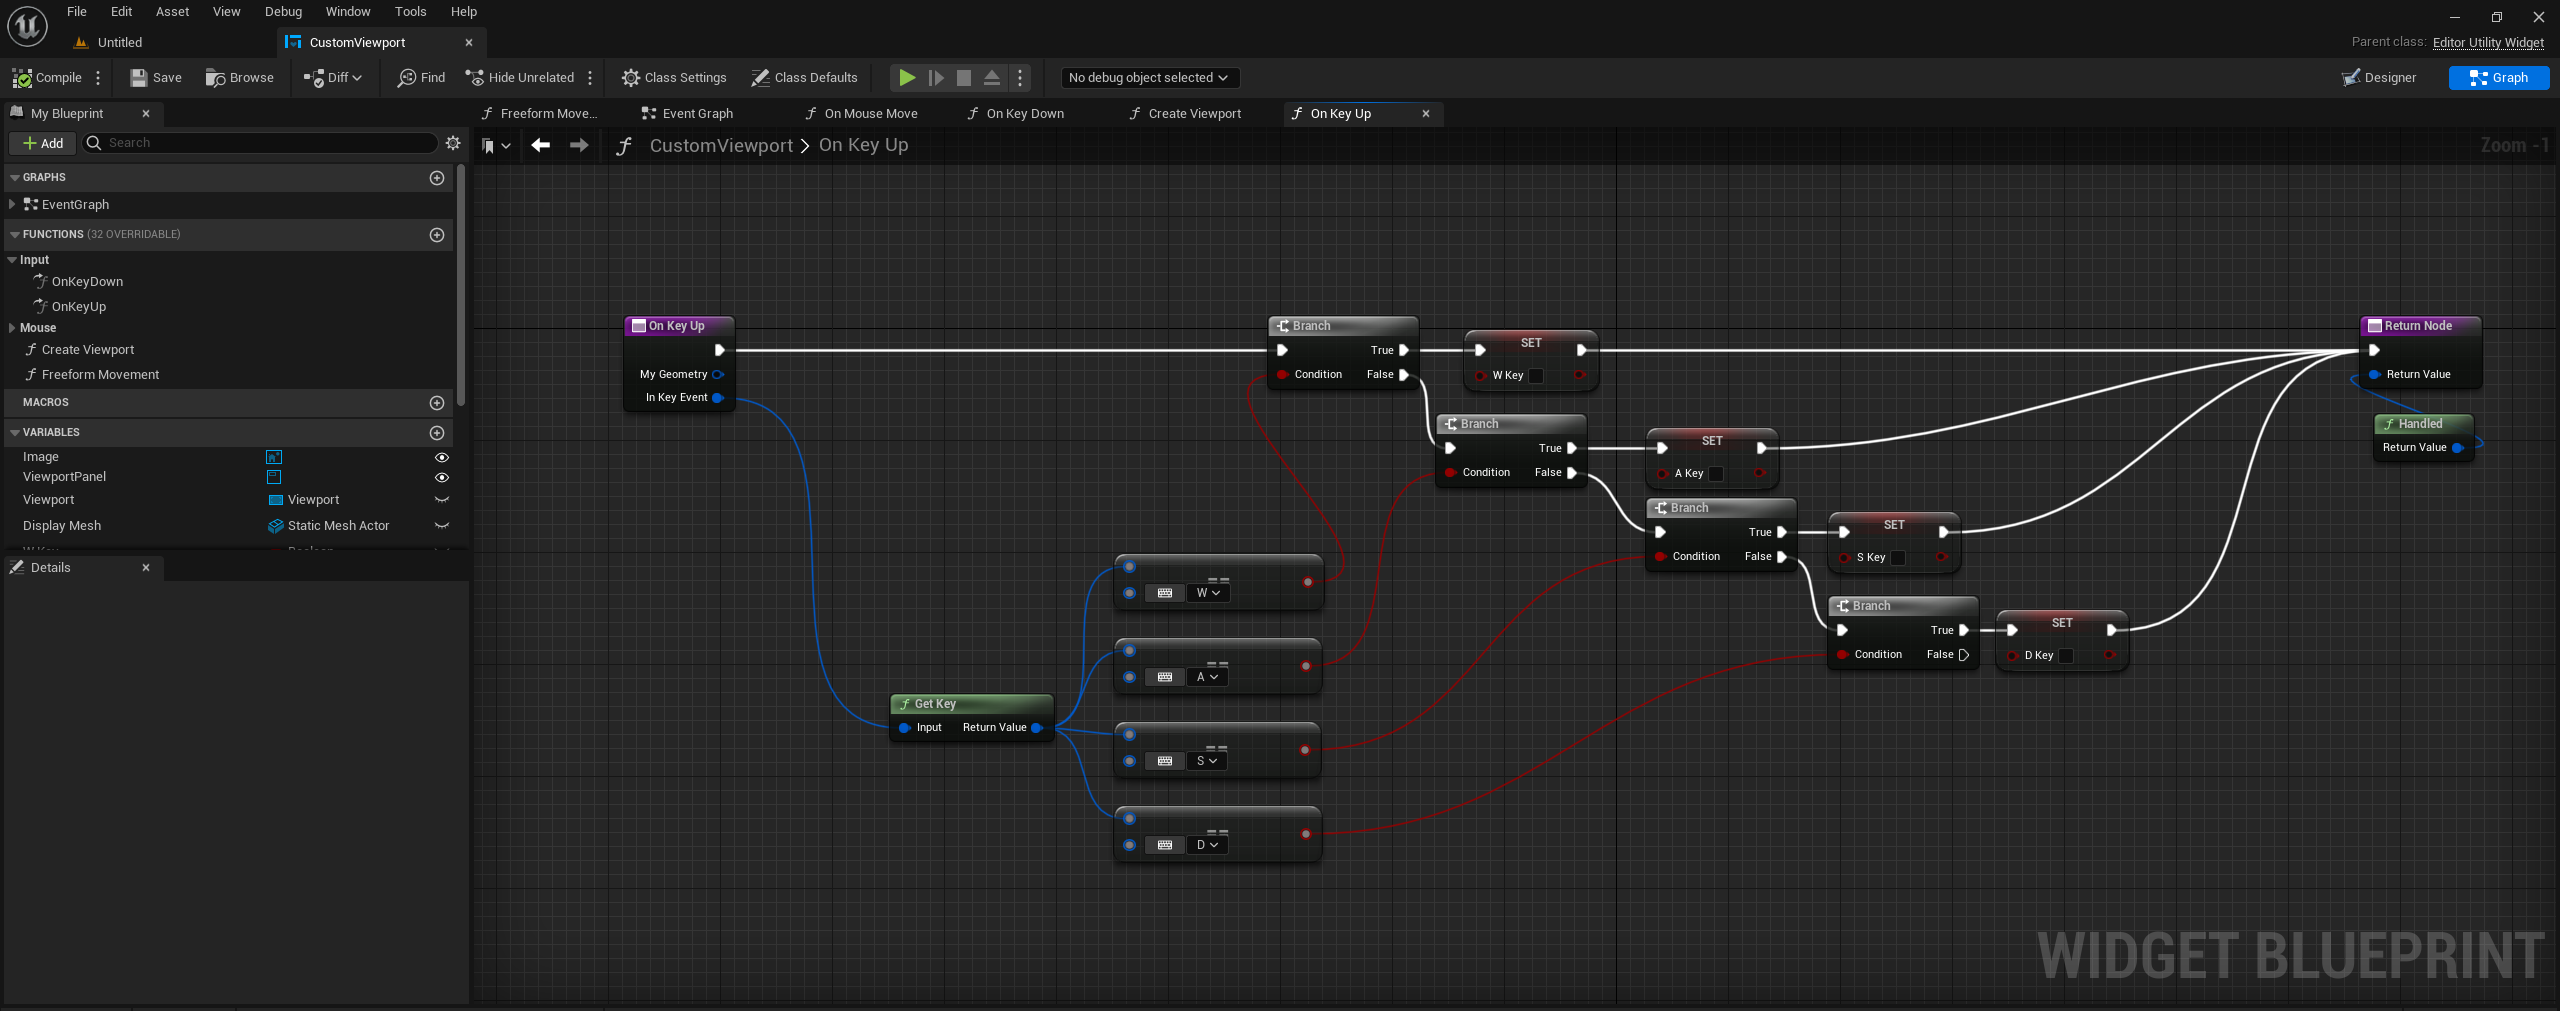This screenshot has width=2560, height=1011.
Task: Start simulation with green Play button
Action: [907, 78]
